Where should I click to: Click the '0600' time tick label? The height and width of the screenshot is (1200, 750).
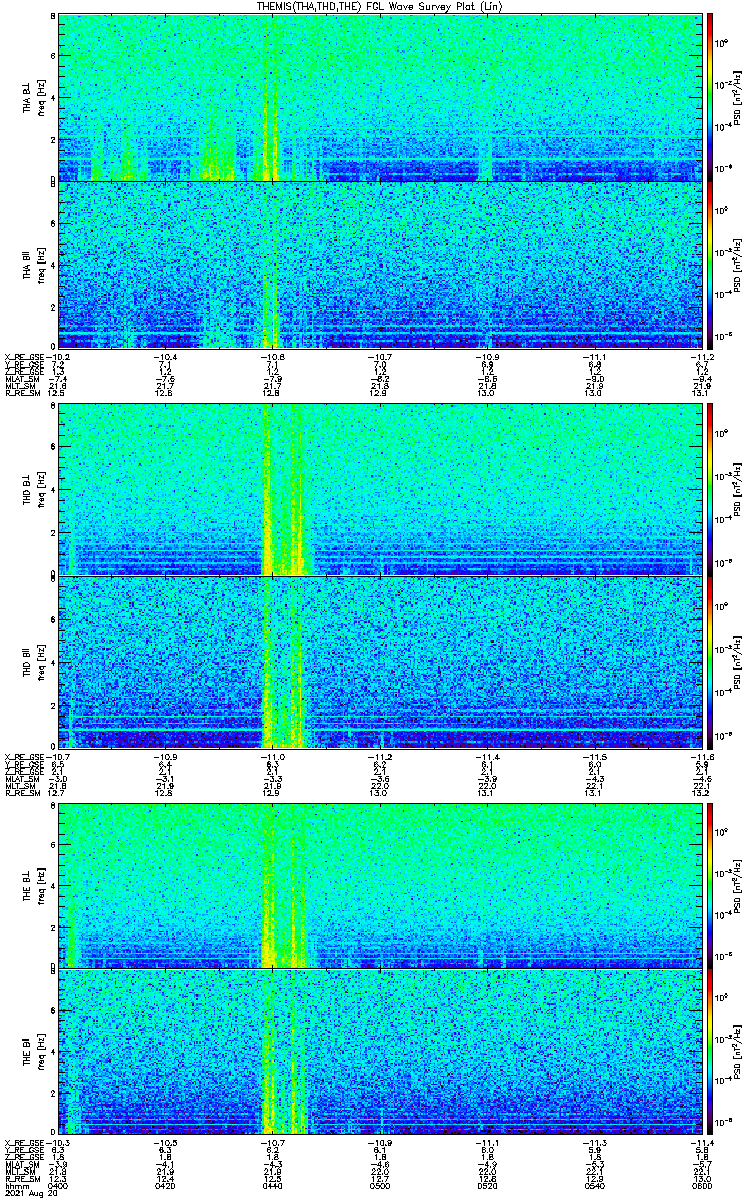tap(701, 1185)
